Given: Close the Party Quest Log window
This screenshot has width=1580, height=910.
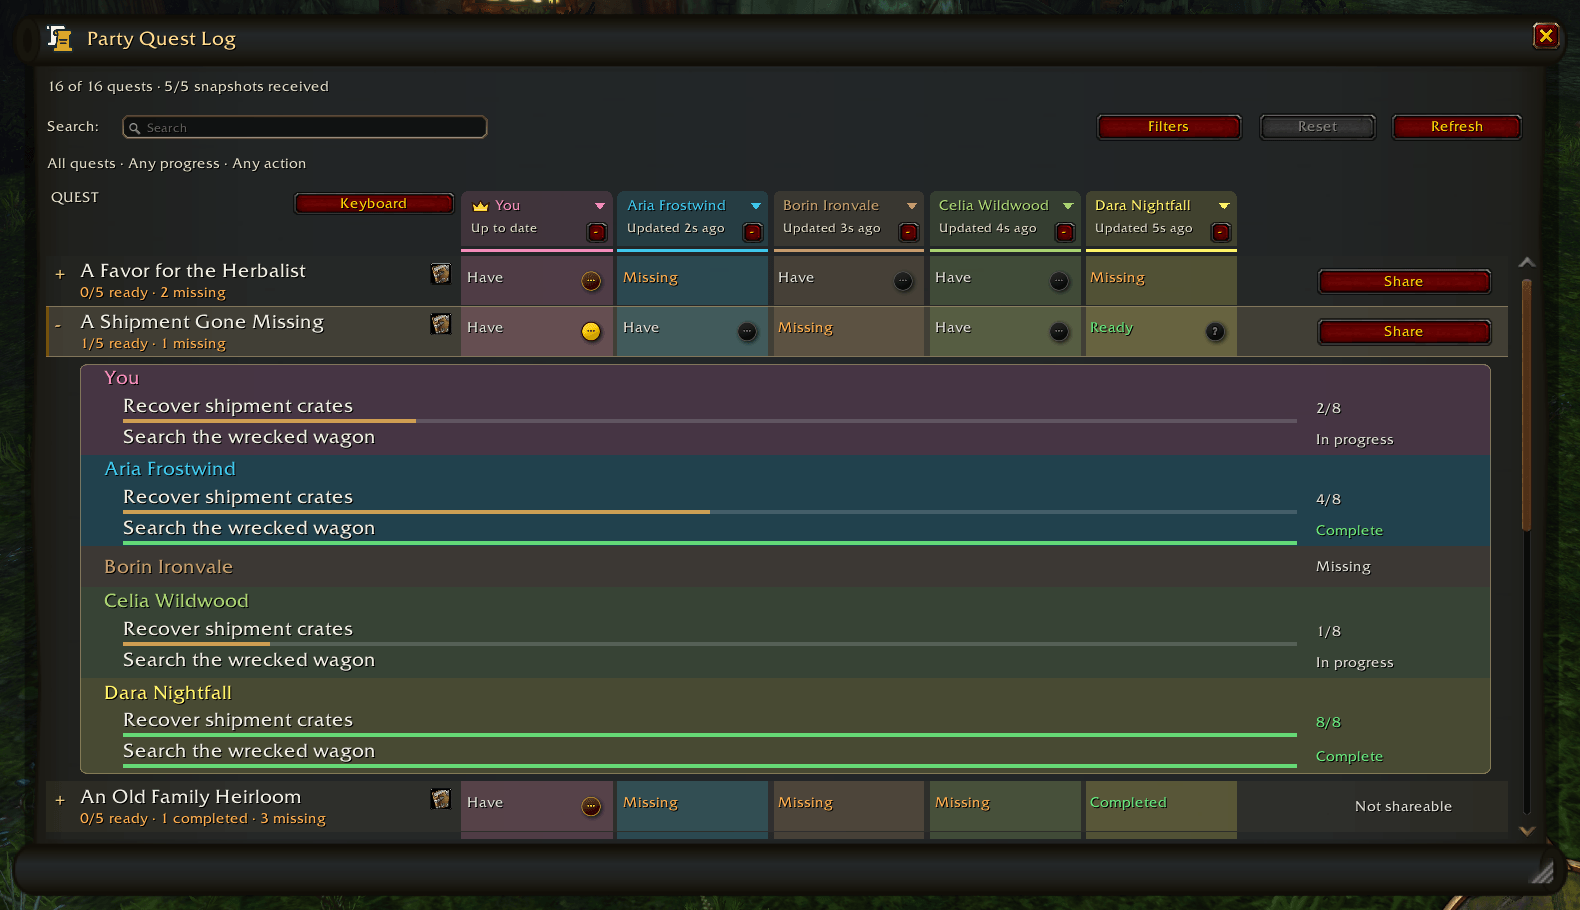Looking at the screenshot, I should (x=1546, y=36).
